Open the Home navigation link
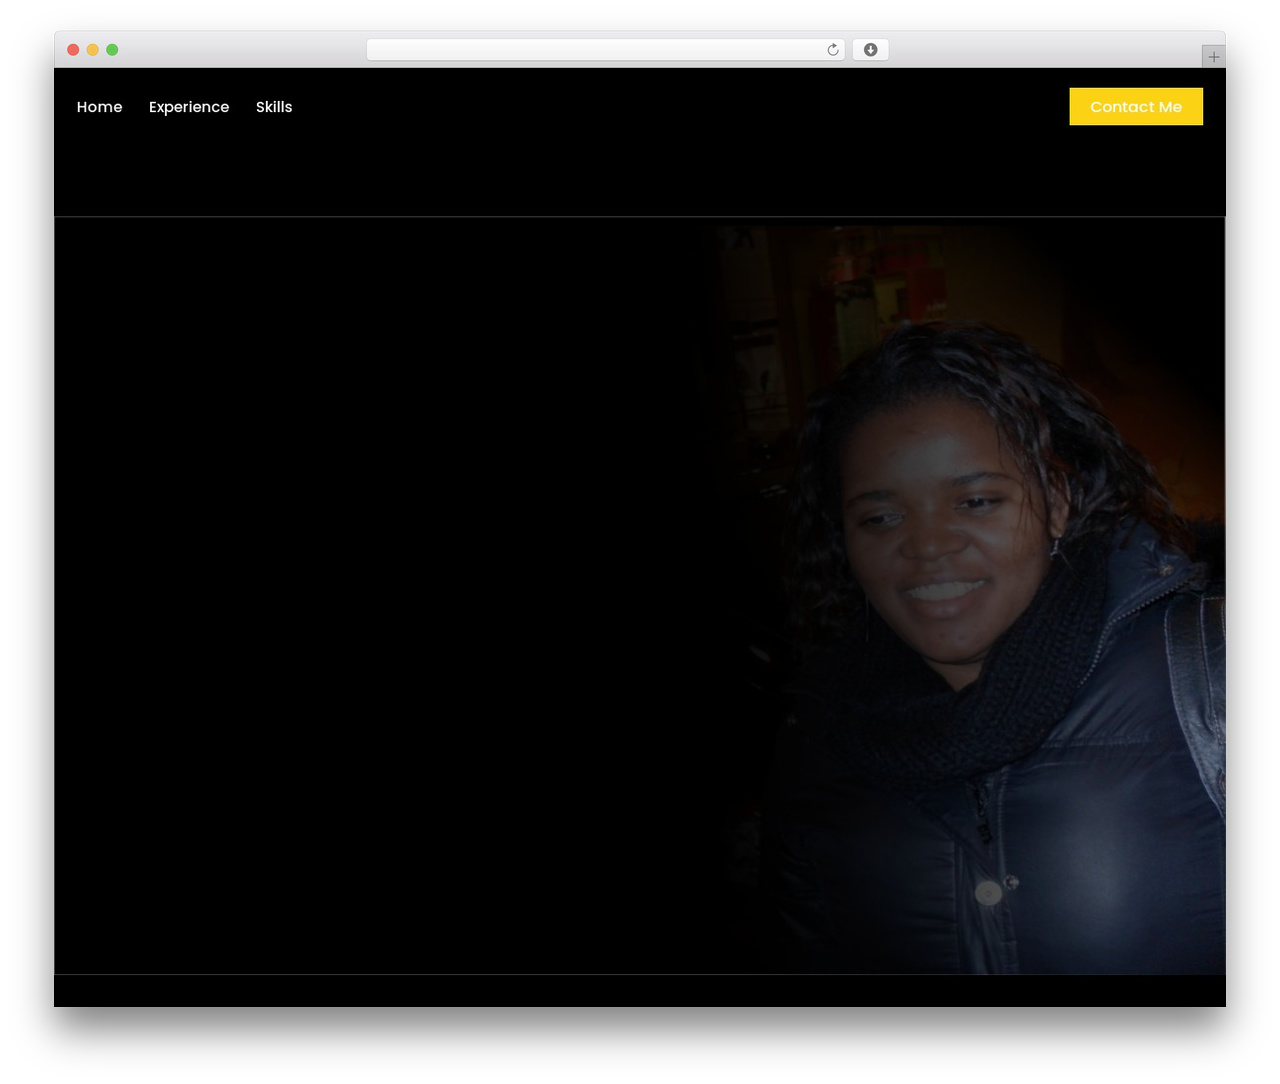1280x1084 pixels. 99,107
